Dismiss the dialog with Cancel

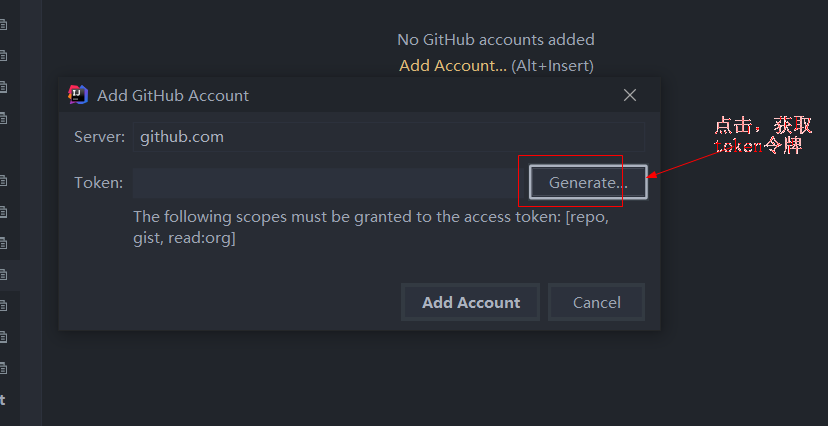click(597, 302)
